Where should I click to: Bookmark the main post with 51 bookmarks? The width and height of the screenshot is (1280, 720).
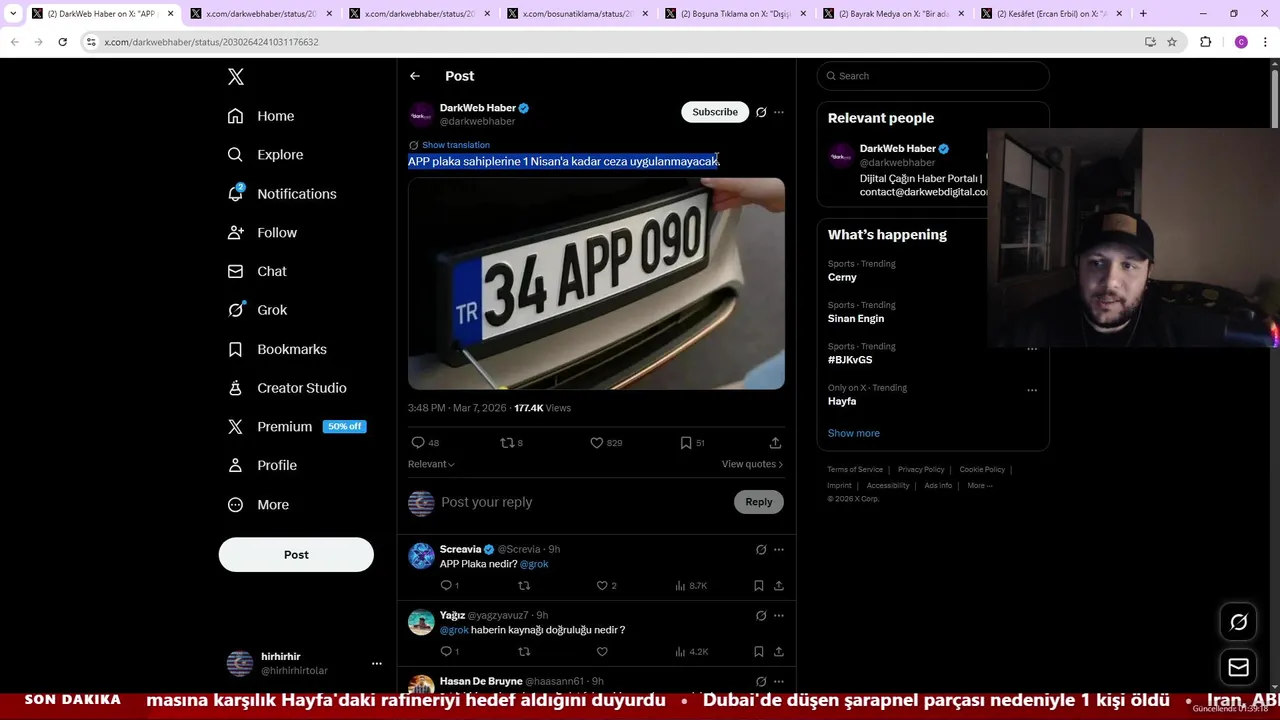tap(692, 442)
